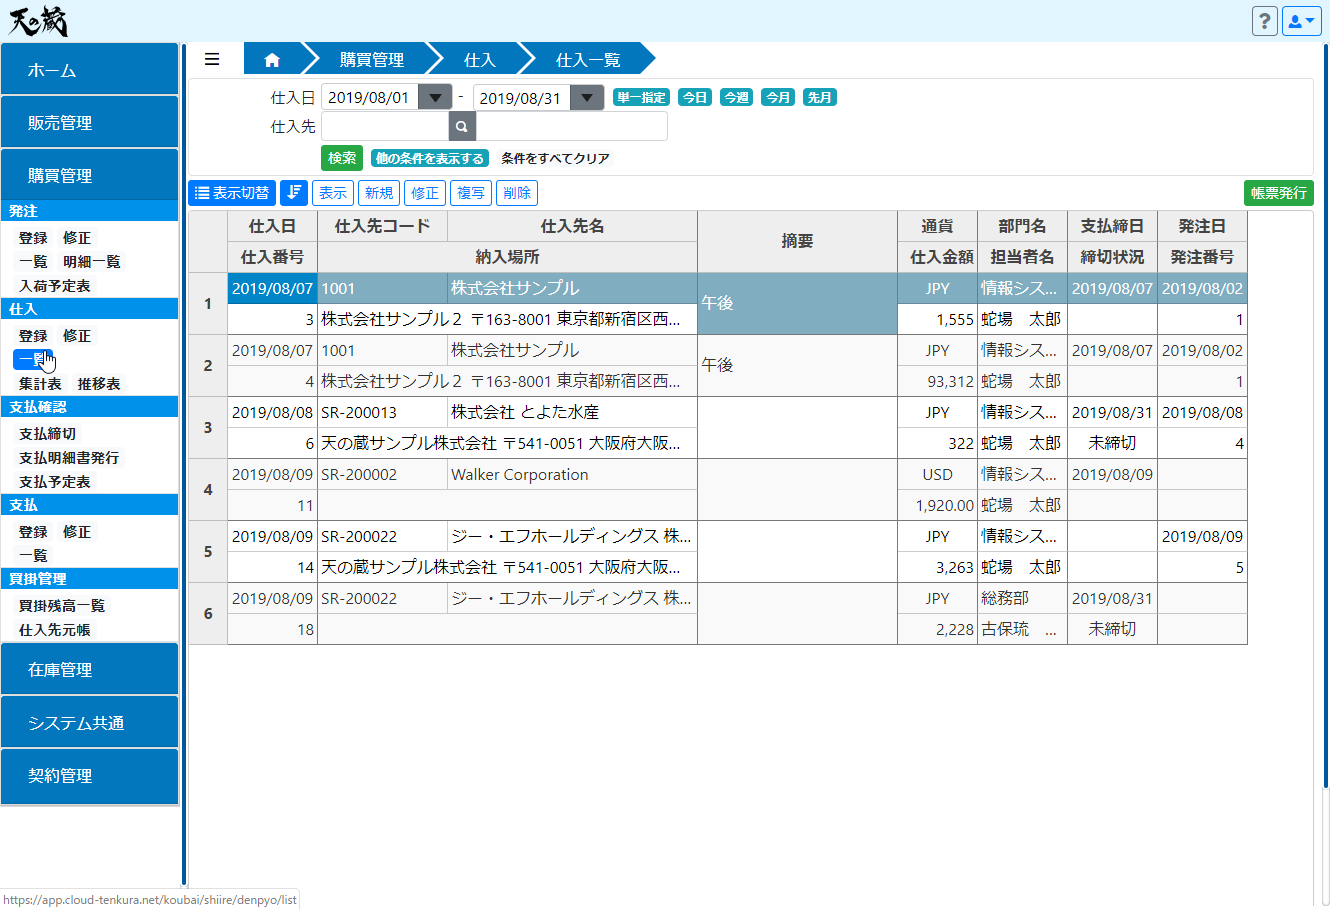The width and height of the screenshot is (1330, 910).
Task: Go to home via breadcrumb house icon
Action: click(272, 60)
